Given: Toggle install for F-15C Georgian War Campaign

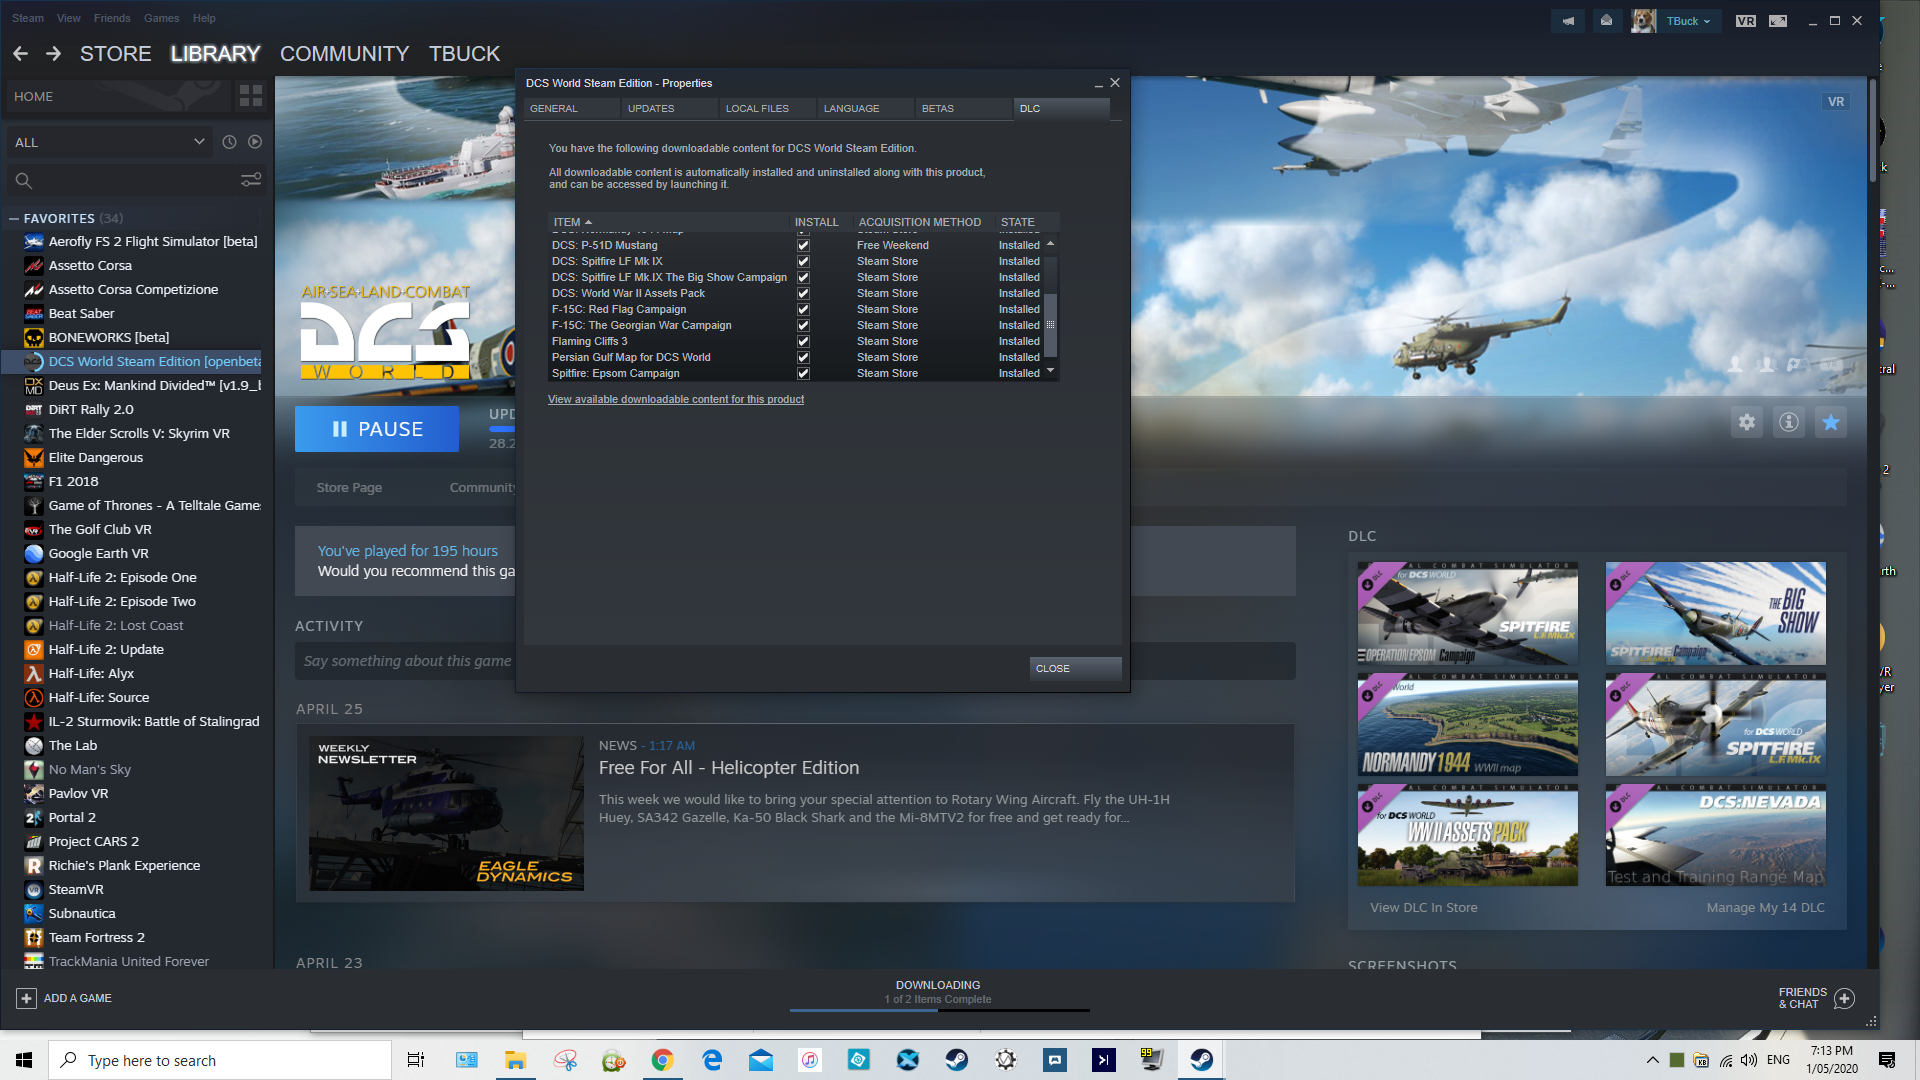Looking at the screenshot, I should click(x=803, y=325).
